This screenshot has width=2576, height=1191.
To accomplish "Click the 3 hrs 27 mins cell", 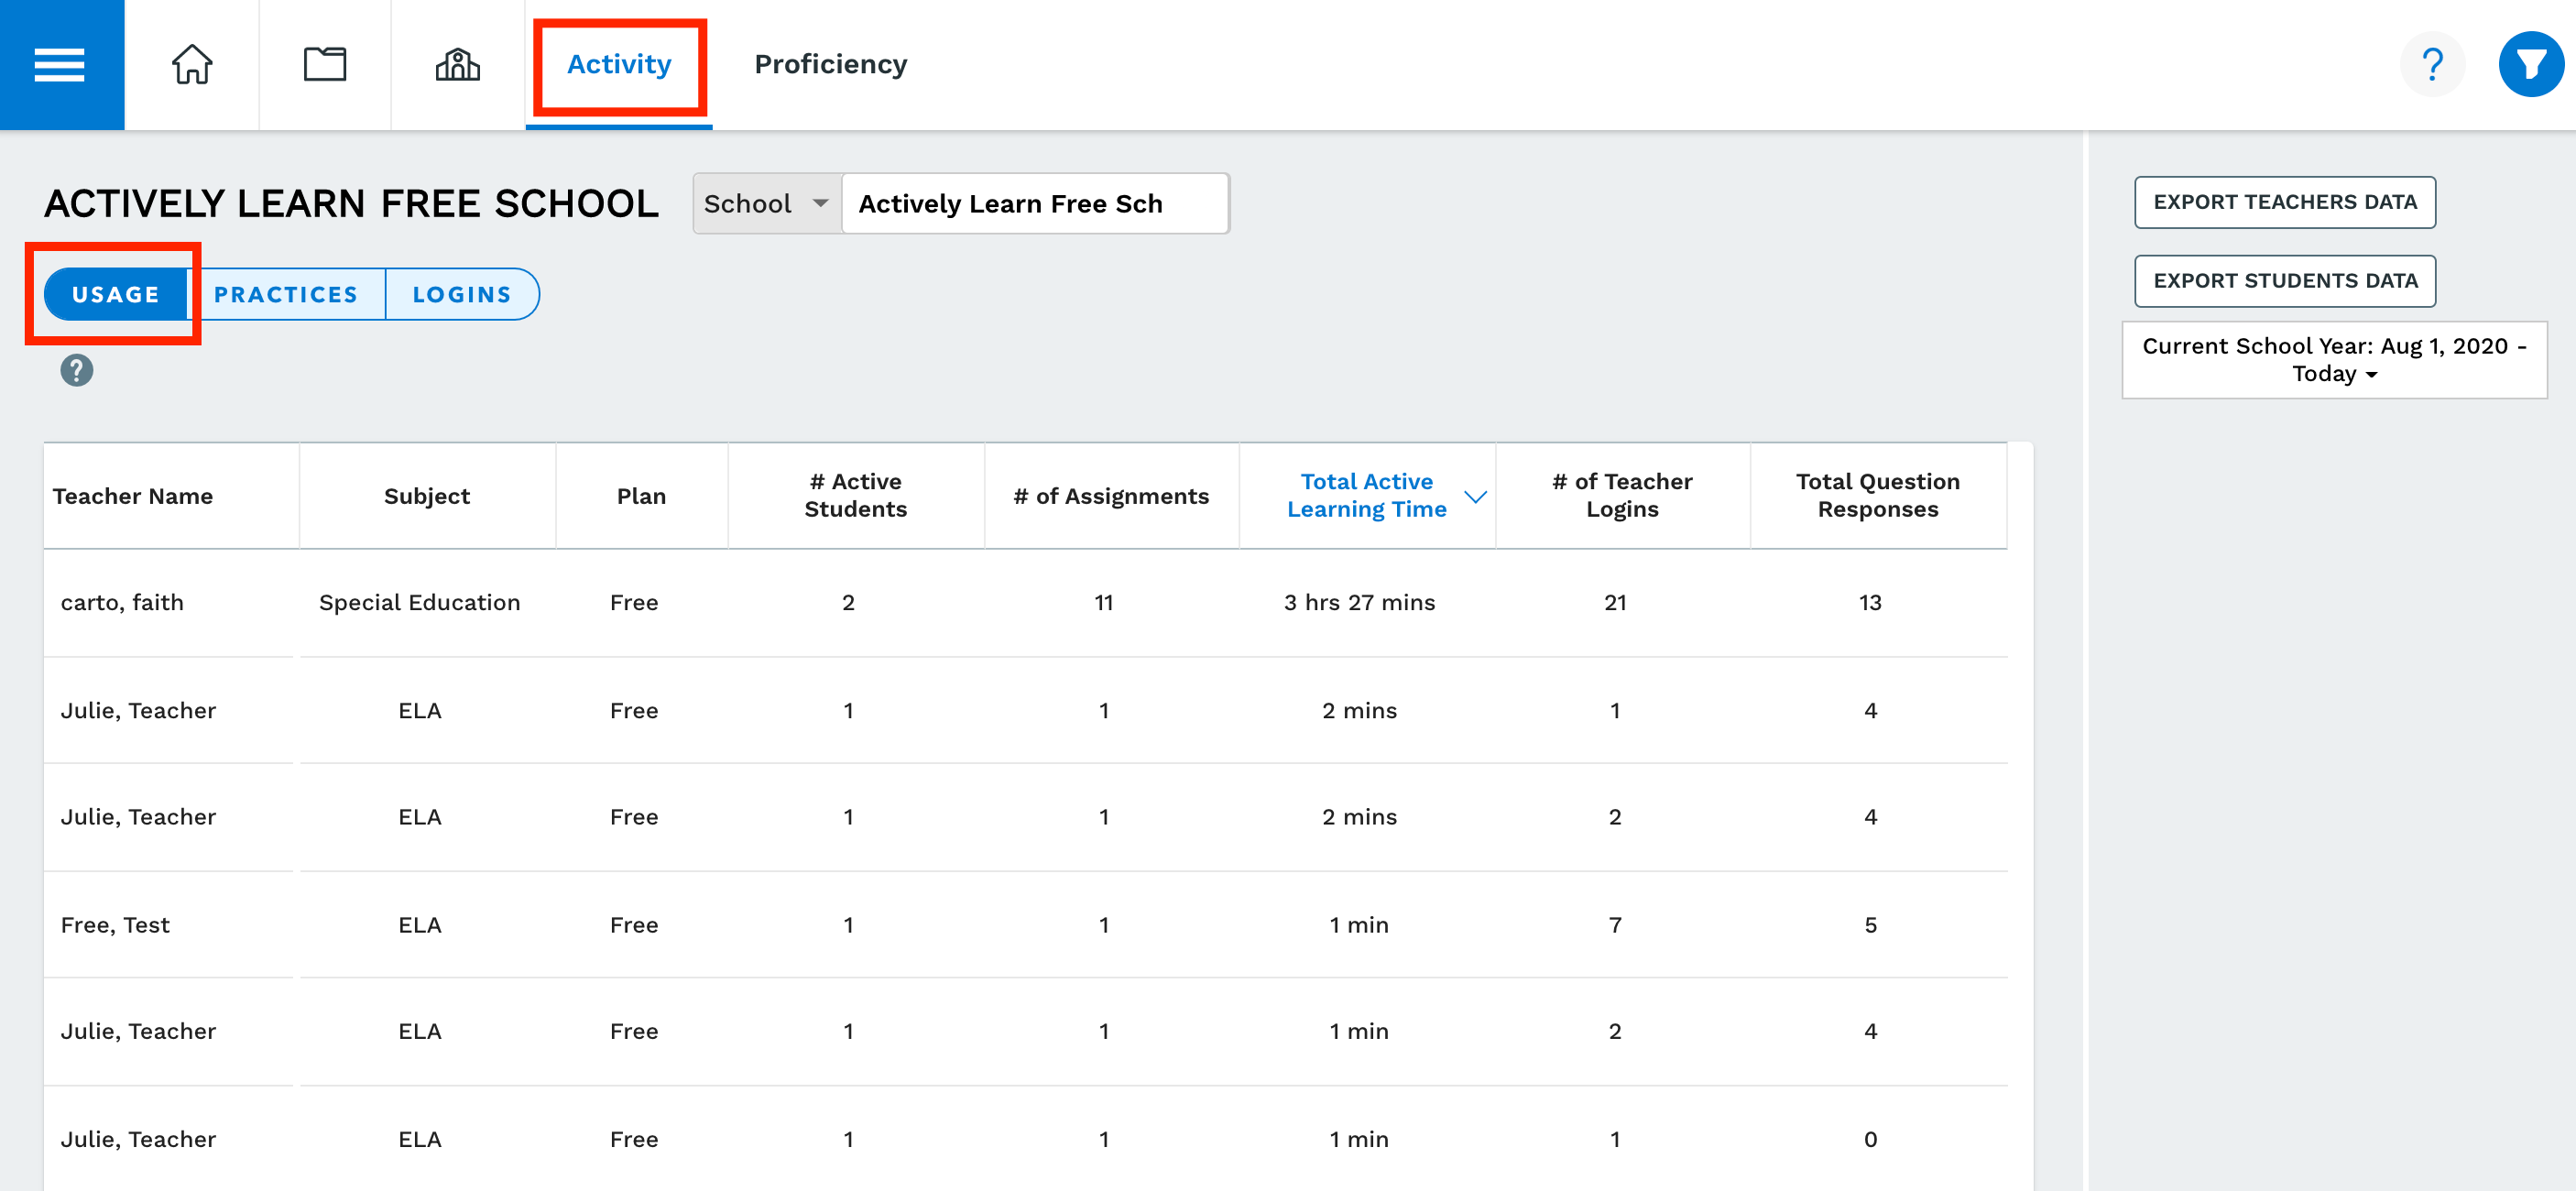I will (x=1359, y=603).
